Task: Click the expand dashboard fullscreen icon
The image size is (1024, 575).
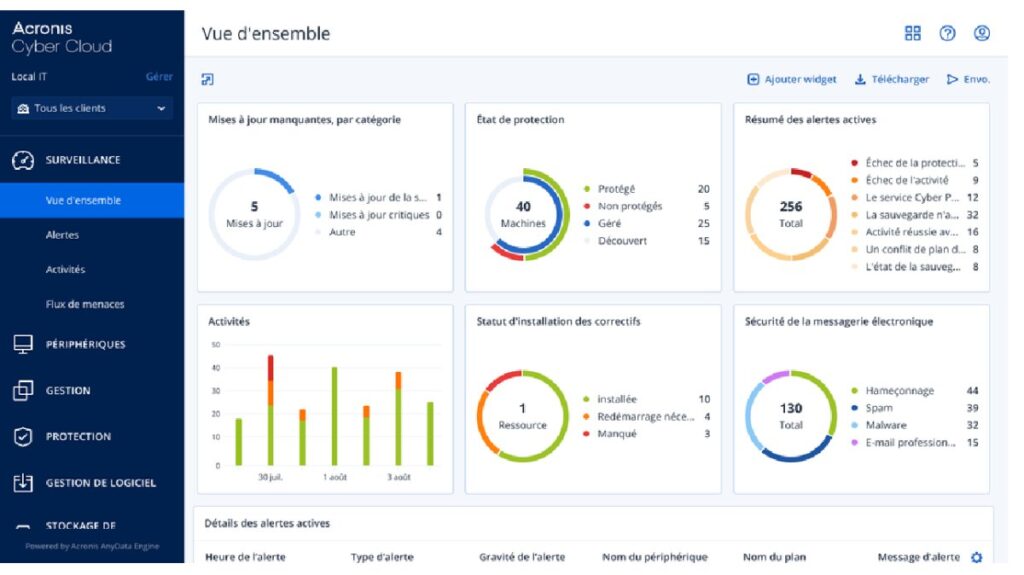Action: [x=208, y=80]
